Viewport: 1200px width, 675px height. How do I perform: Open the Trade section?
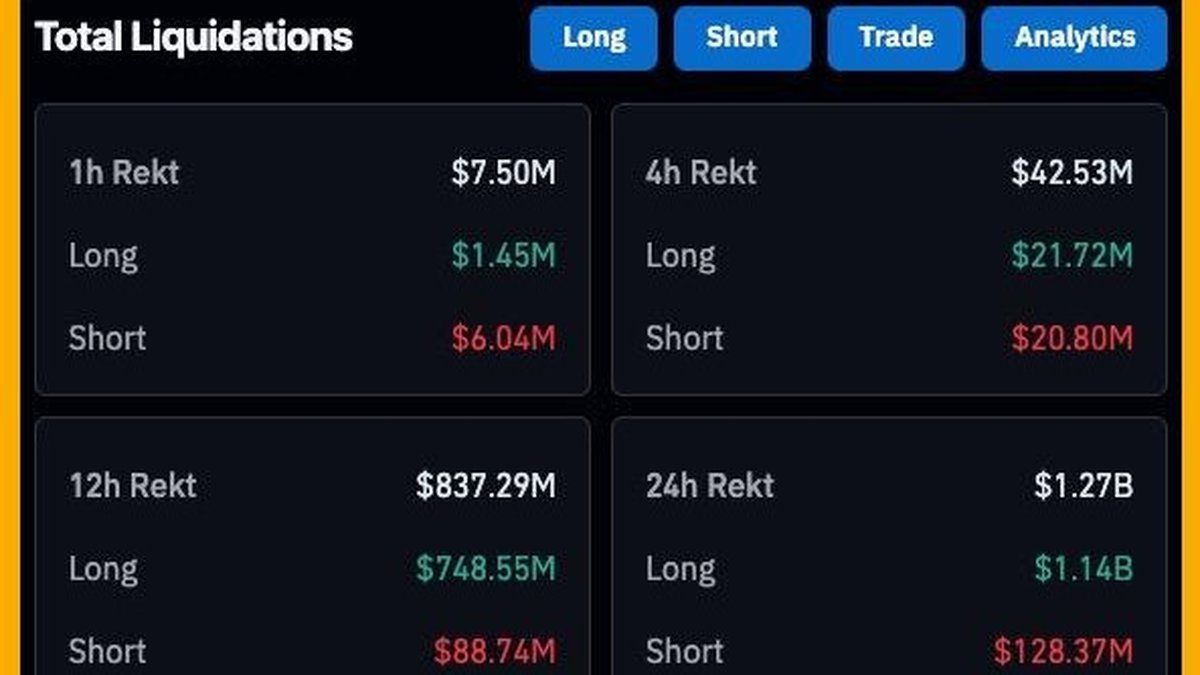tap(895, 38)
